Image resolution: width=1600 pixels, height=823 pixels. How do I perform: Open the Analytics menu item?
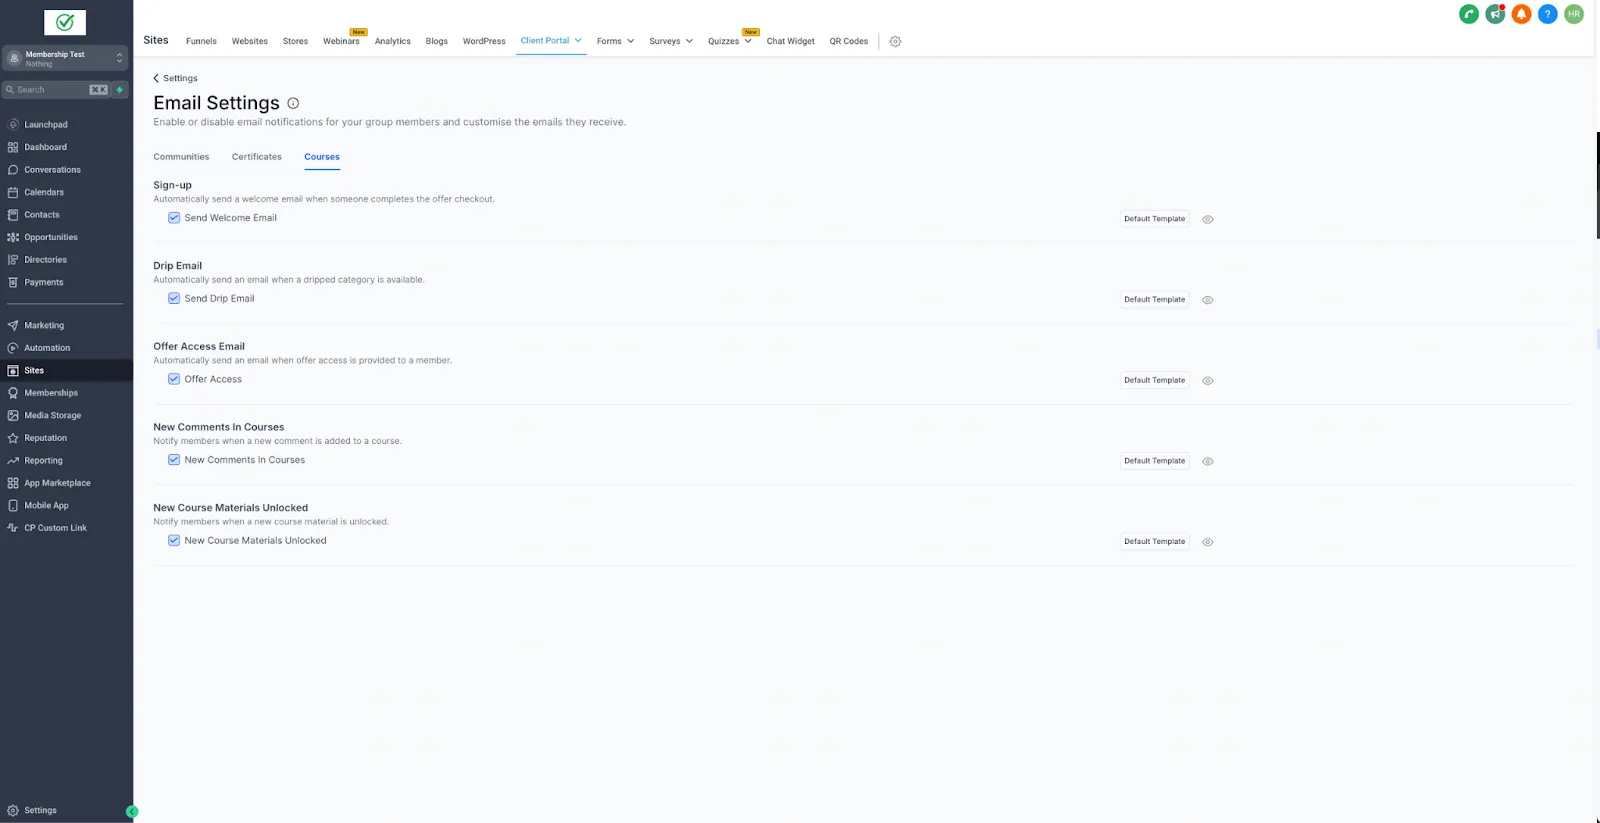point(393,41)
